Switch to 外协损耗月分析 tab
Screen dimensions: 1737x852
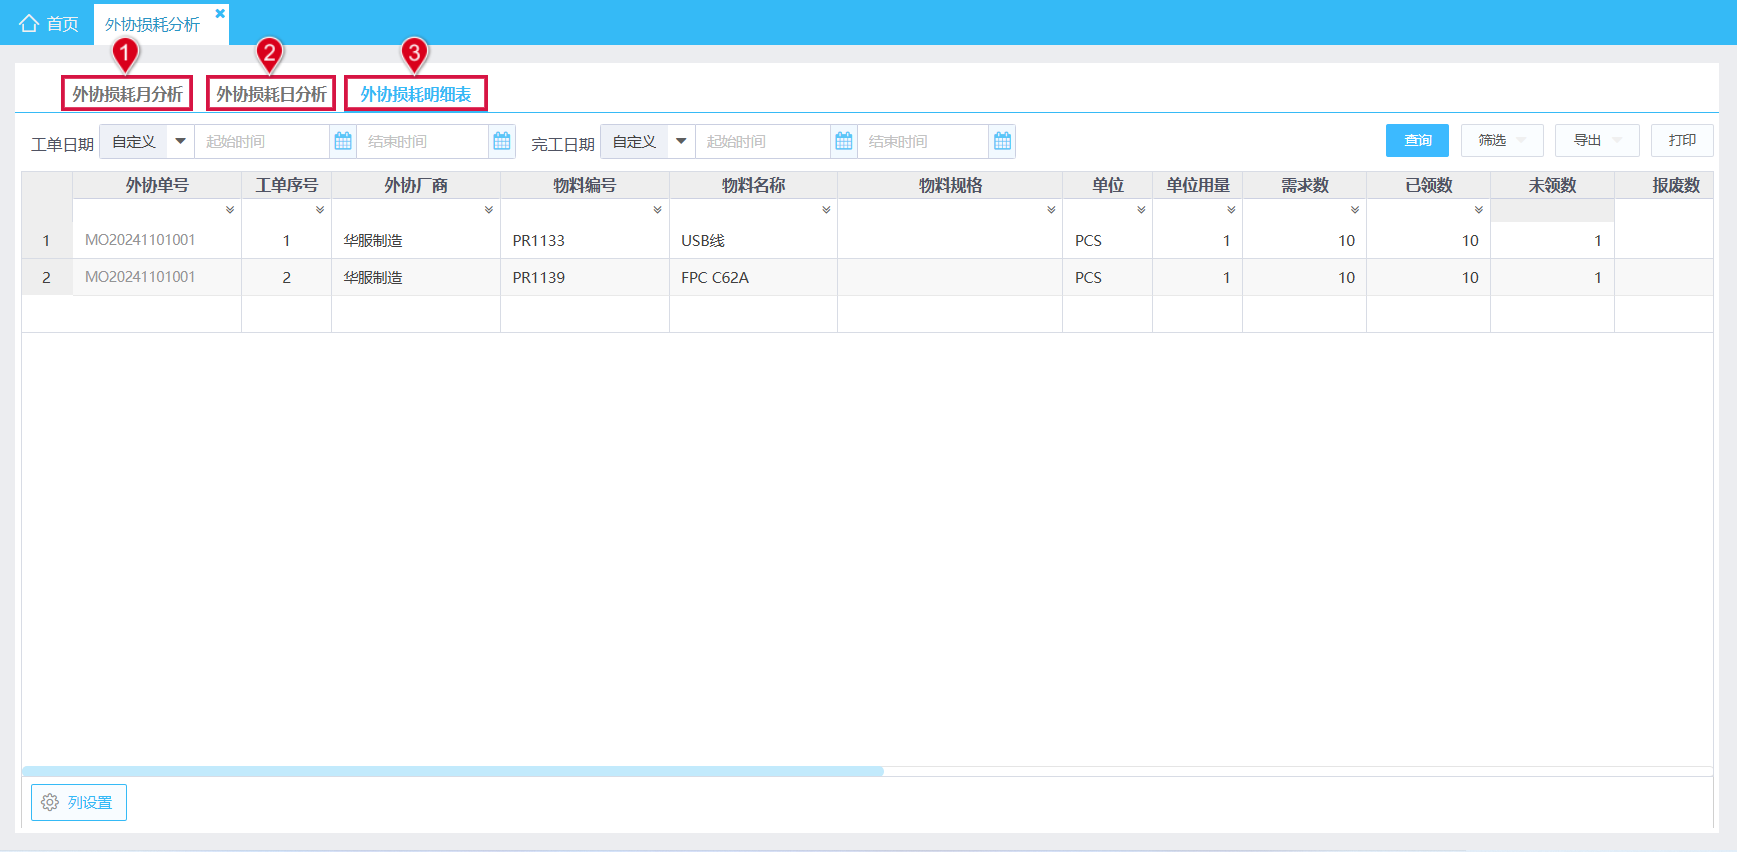(x=127, y=94)
